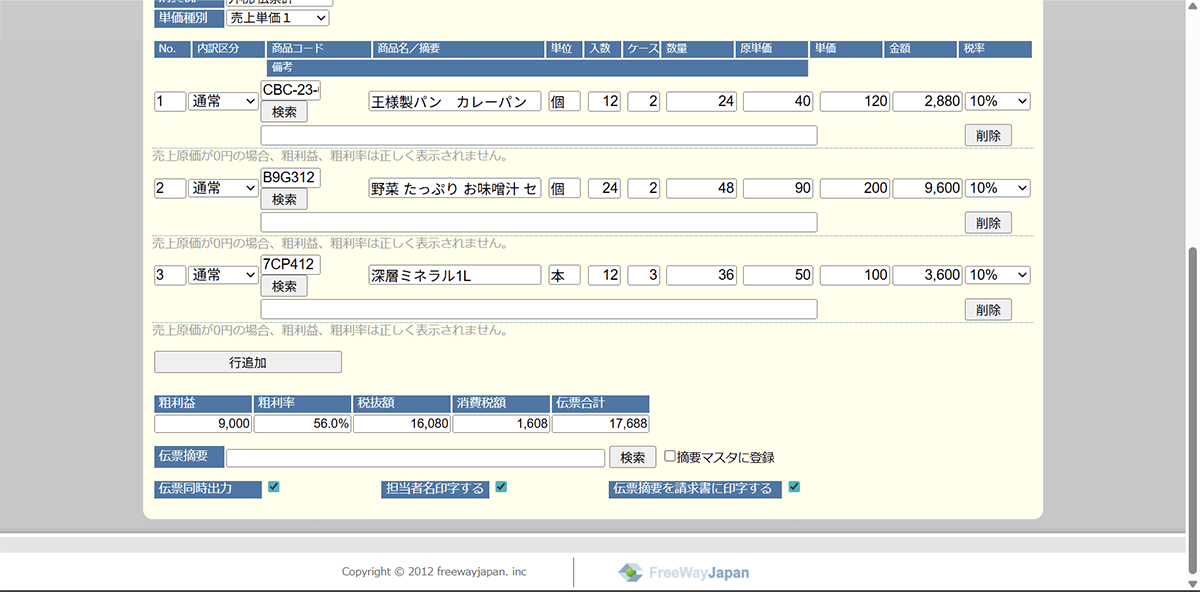Click 検索 button under code 7CP412
The width and height of the screenshot is (1200, 592).
point(284,286)
